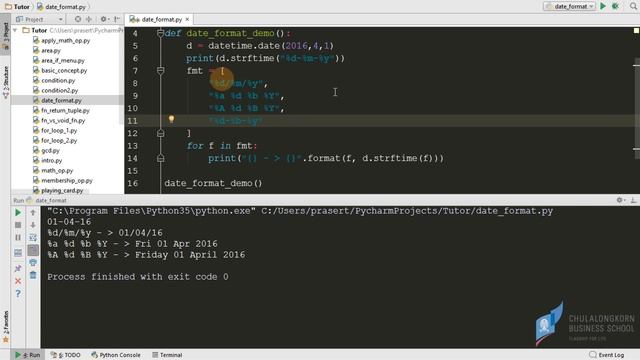This screenshot has width=640, height=360.
Task: Pin the Run tab
Action: coord(18,268)
